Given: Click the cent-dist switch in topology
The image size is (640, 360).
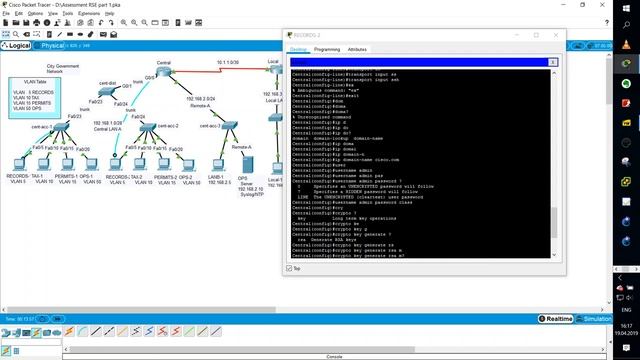Looking at the screenshot, I should 107,92.
